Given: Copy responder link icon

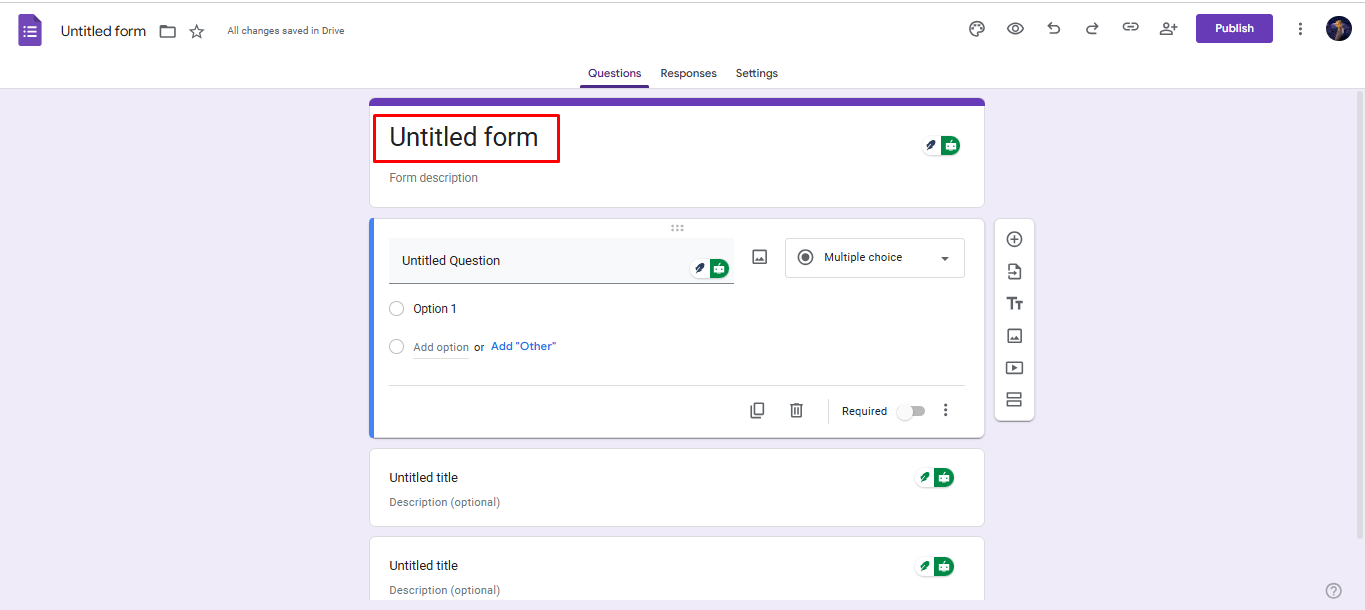Looking at the screenshot, I should [x=1130, y=28].
